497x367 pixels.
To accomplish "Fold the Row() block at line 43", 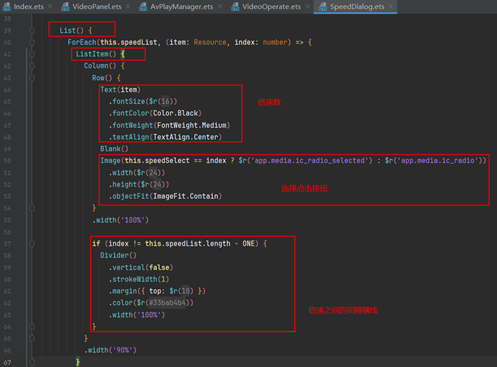I will tap(32, 78).
